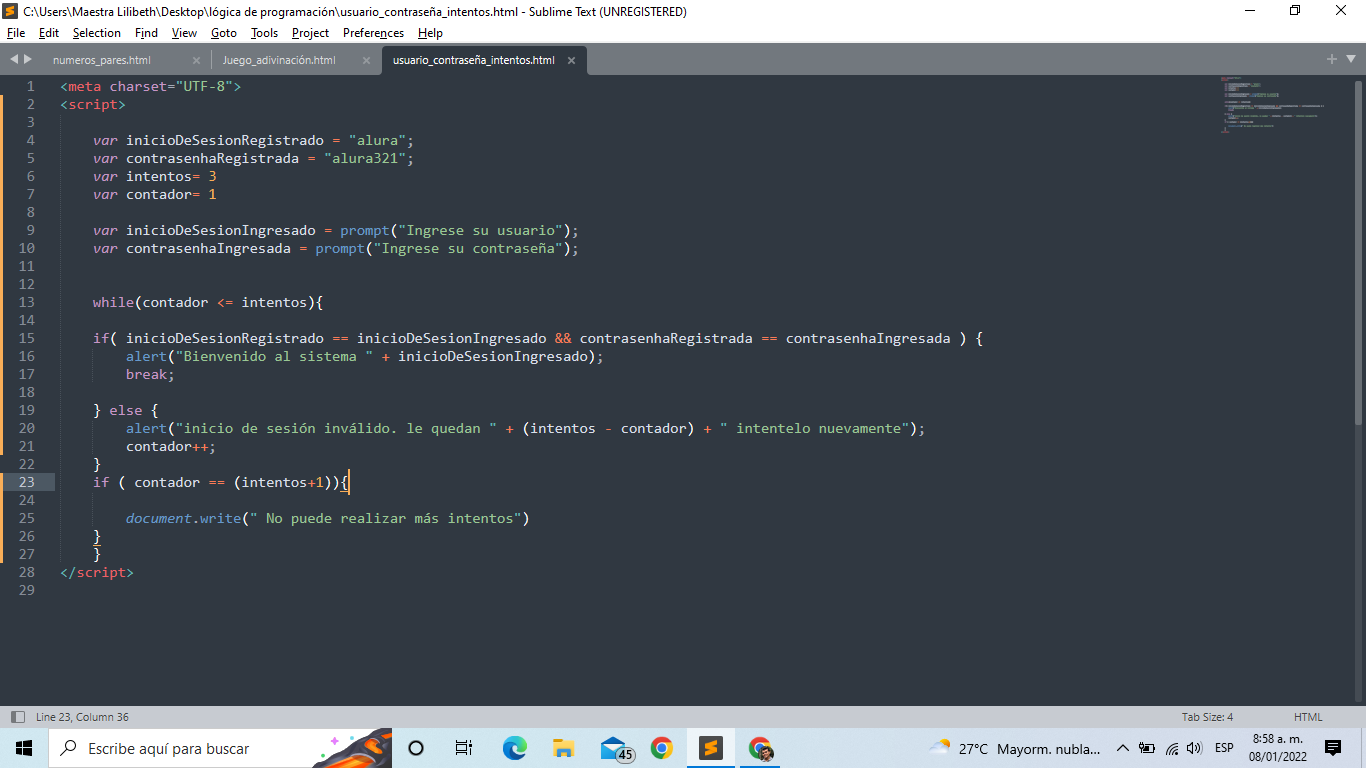Toggle the sidebar via status bar icon
This screenshot has height=768, width=1366.
coord(17,717)
